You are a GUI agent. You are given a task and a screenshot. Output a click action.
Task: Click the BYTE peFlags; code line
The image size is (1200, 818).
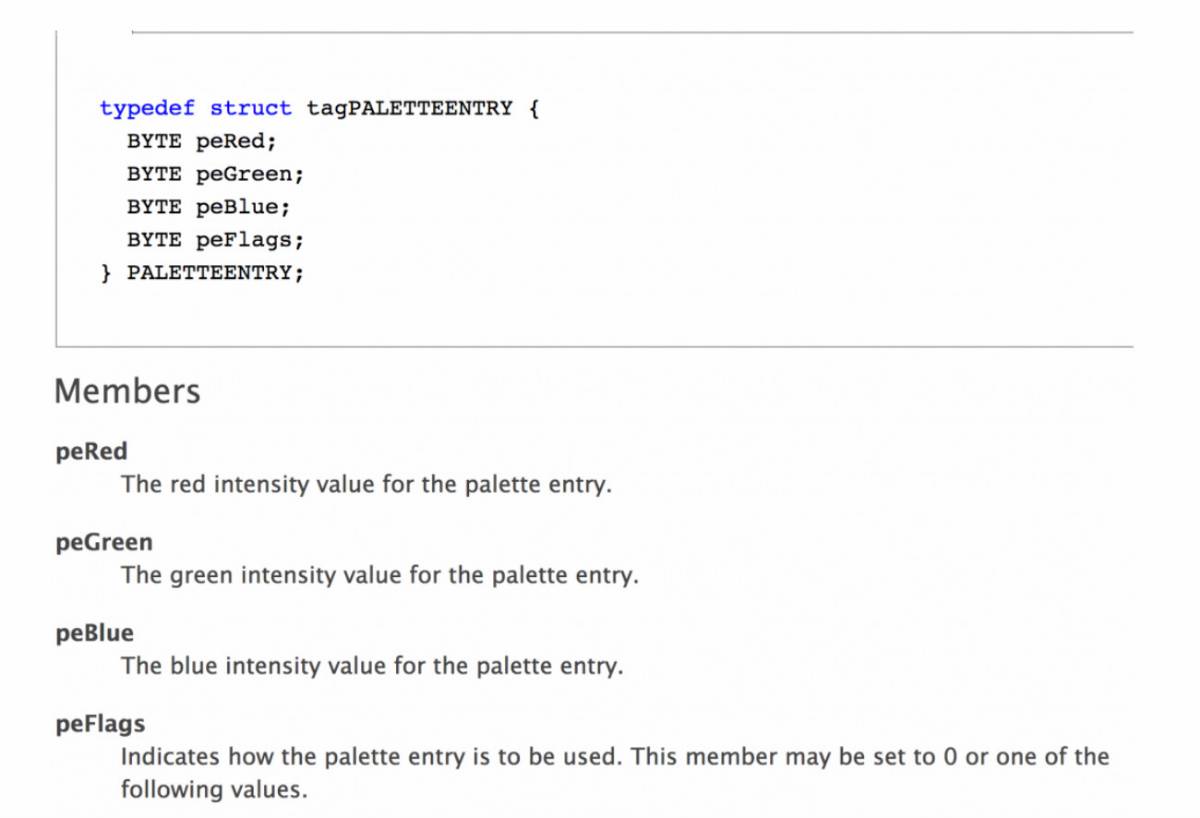click(215, 240)
